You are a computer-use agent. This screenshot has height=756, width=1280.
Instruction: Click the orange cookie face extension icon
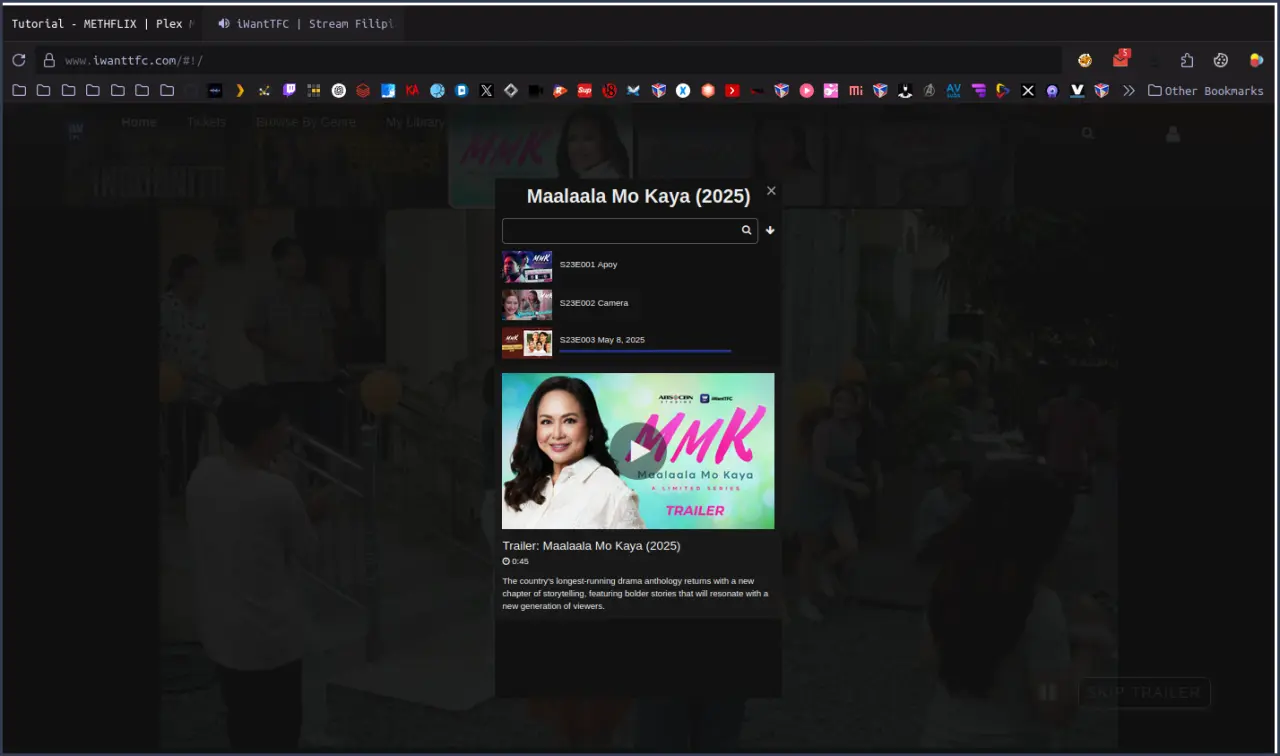pos(1085,60)
